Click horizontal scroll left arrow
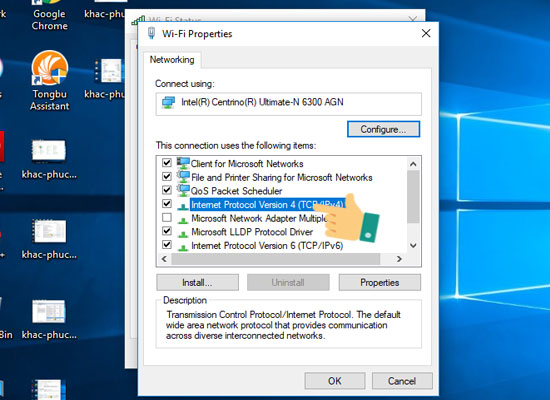This screenshot has height=400, width=550. point(164,259)
